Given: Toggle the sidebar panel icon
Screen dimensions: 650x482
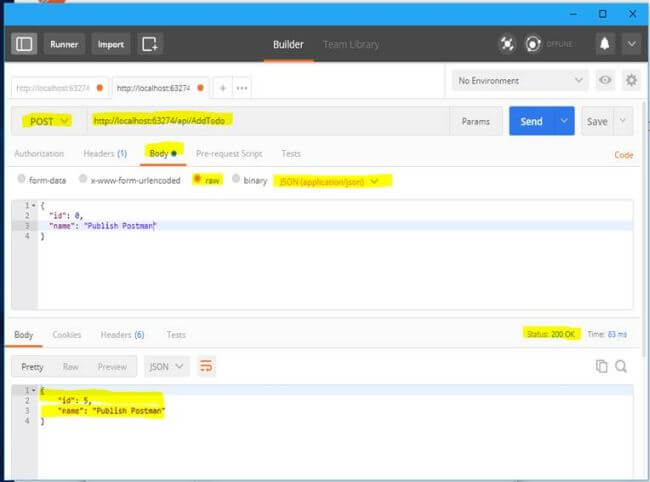Looking at the screenshot, I should tap(24, 44).
